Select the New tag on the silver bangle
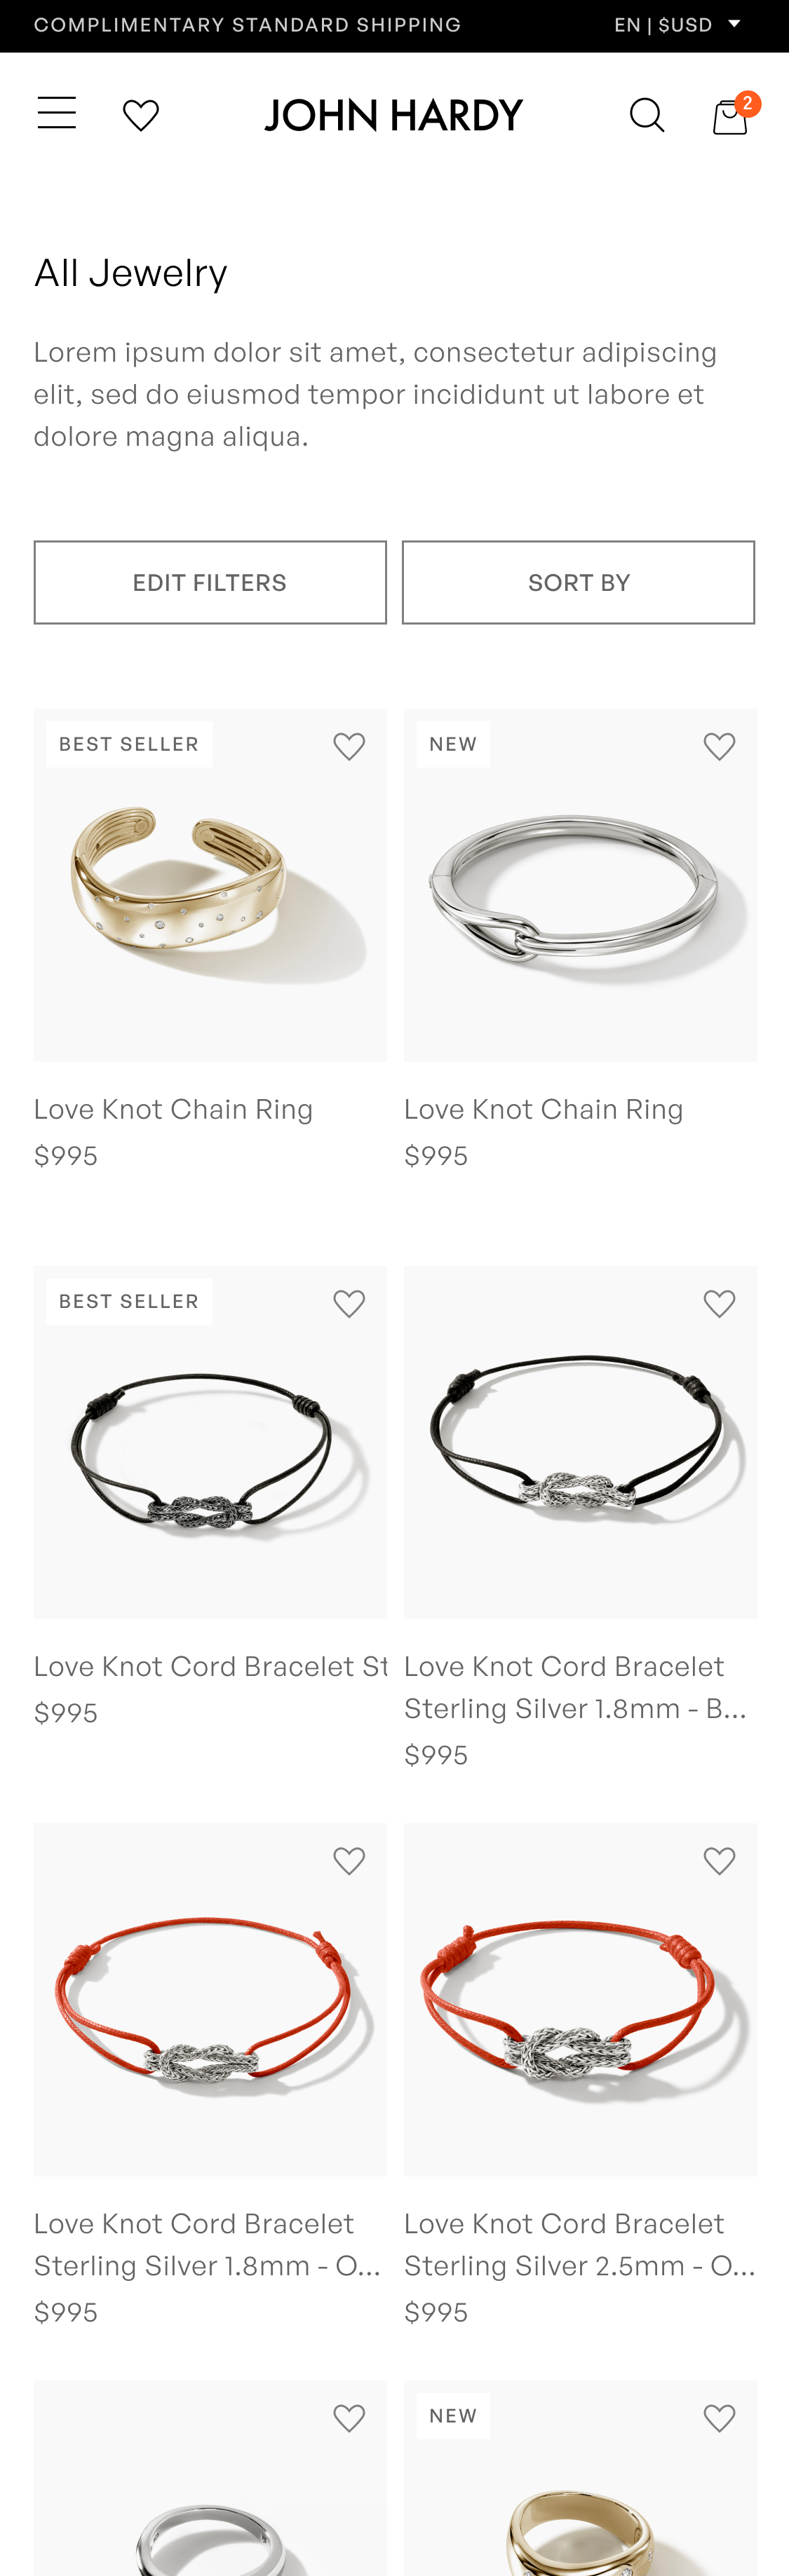 pos(453,744)
